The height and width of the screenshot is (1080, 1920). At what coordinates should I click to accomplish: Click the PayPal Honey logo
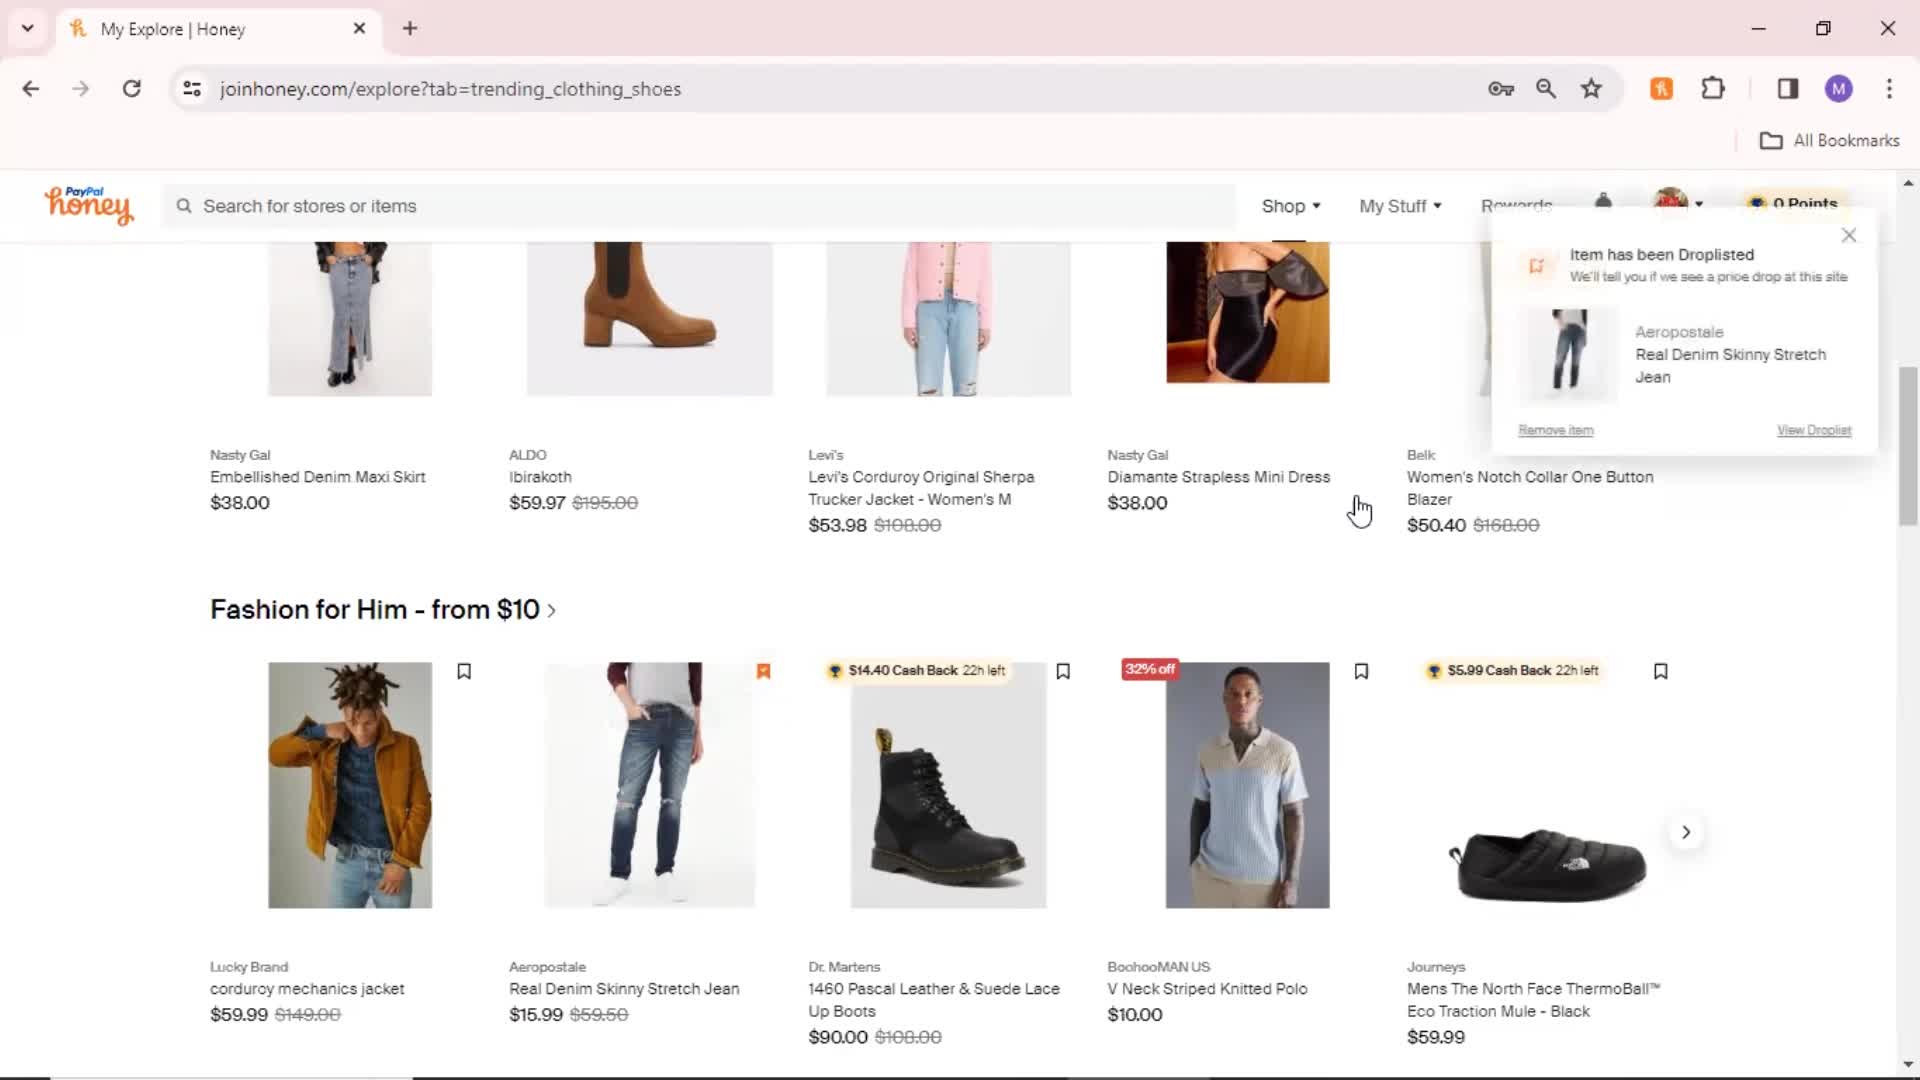(x=88, y=205)
